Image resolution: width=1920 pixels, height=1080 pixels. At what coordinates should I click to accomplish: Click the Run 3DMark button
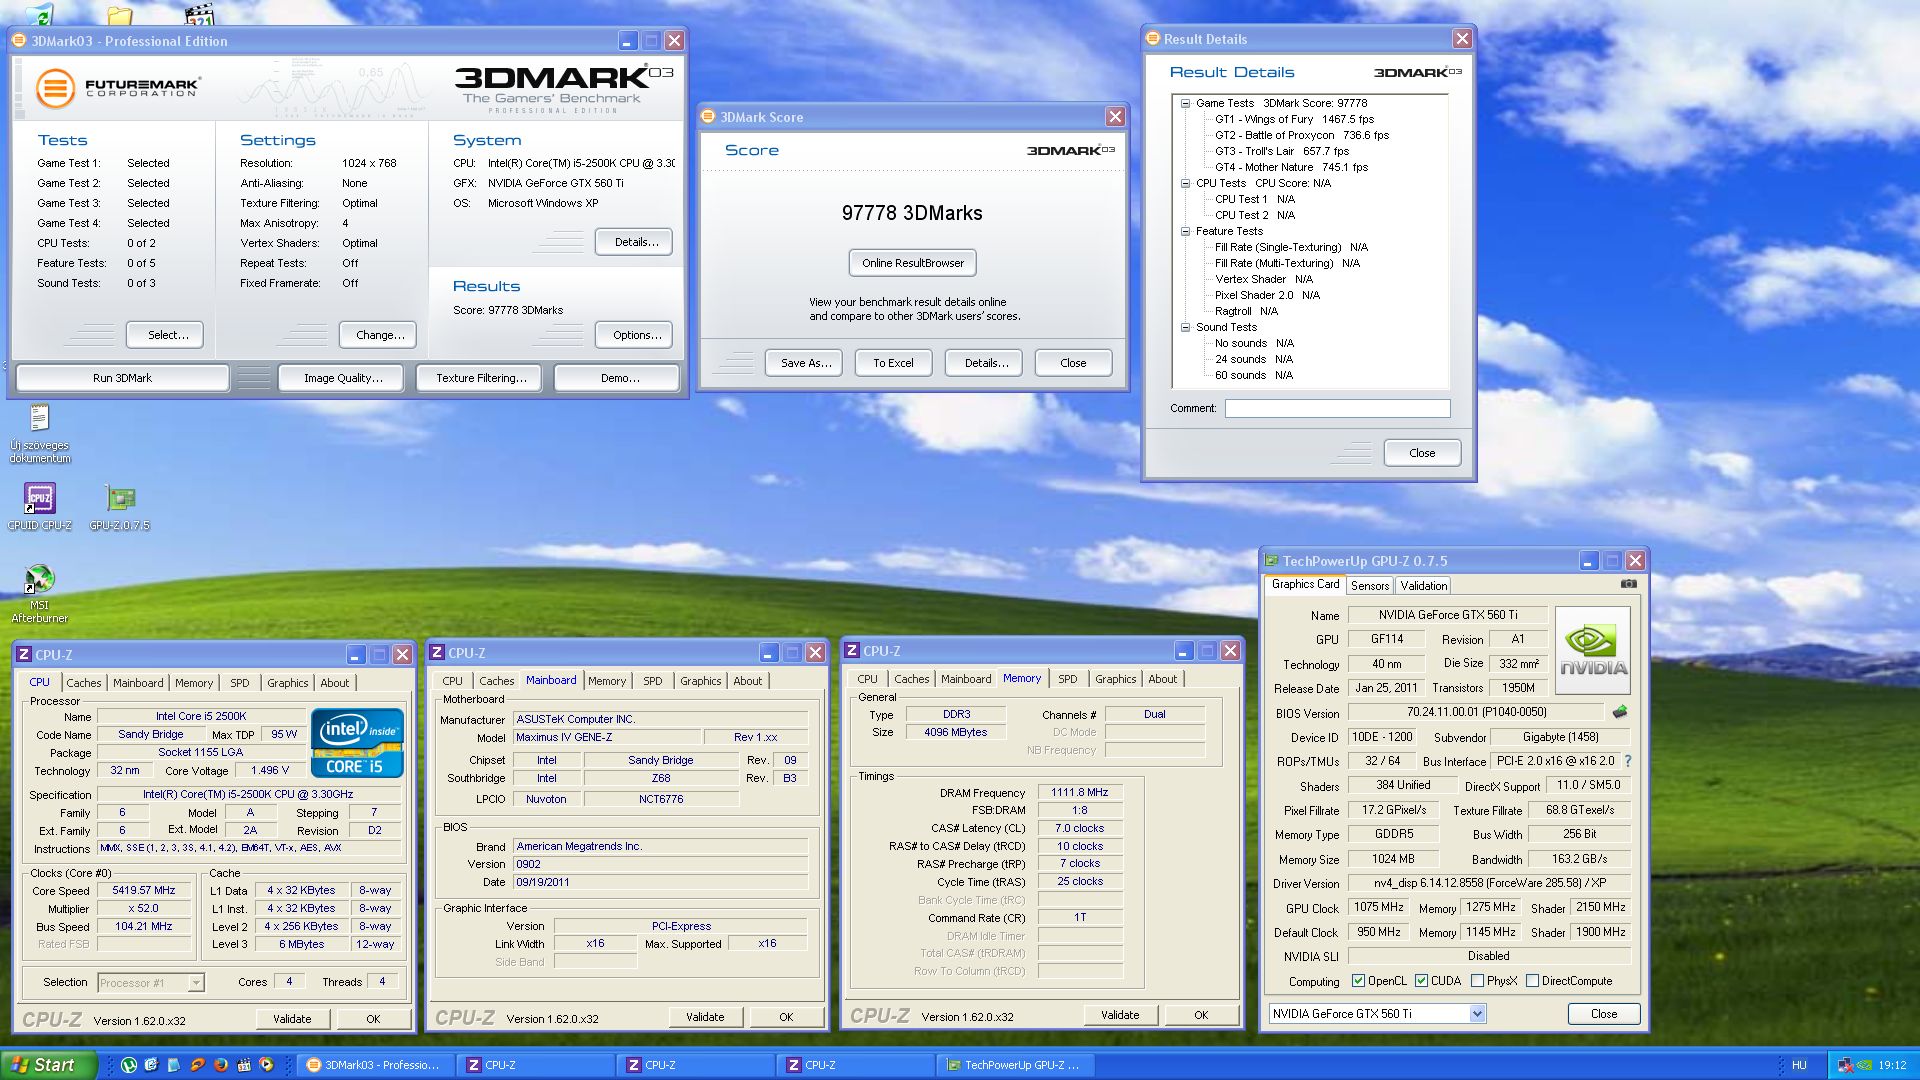click(122, 378)
